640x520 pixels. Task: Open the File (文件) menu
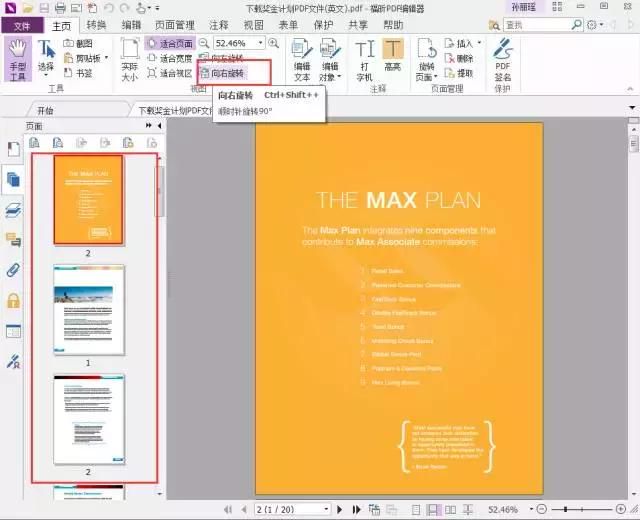tap(22, 26)
